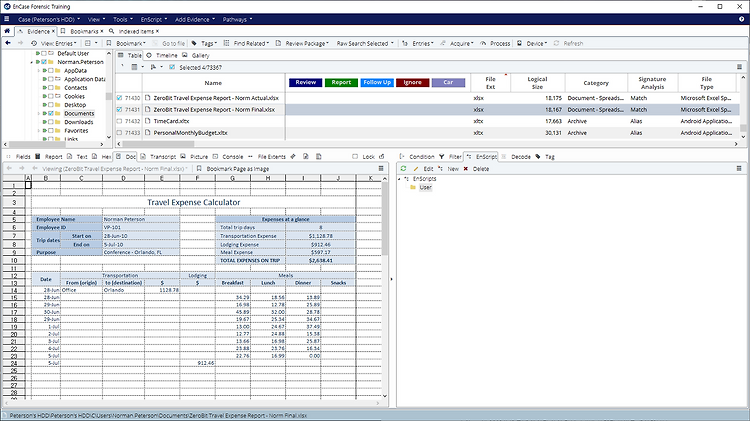The width and height of the screenshot is (750, 421).
Task: Go to the Home tab icon
Action: pos(7,31)
